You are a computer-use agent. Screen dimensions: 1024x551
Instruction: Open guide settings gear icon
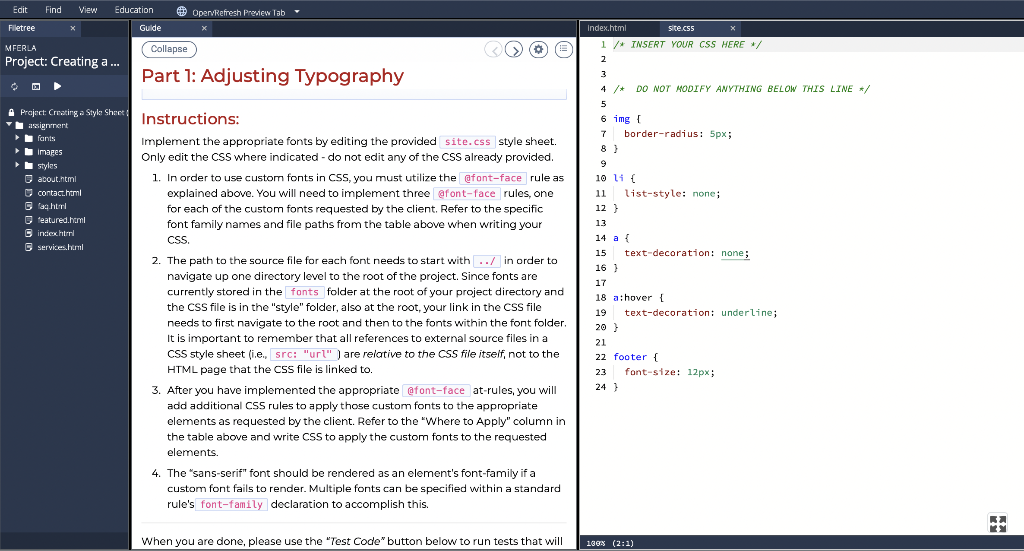[539, 49]
